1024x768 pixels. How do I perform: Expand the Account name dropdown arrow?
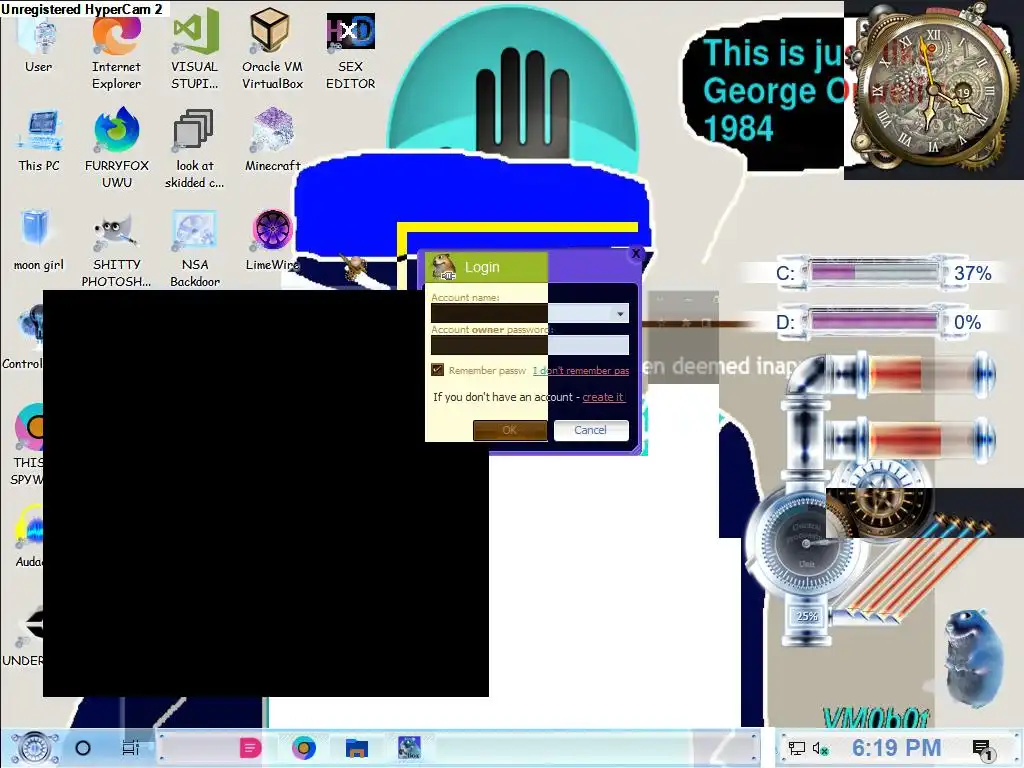(620, 314)
